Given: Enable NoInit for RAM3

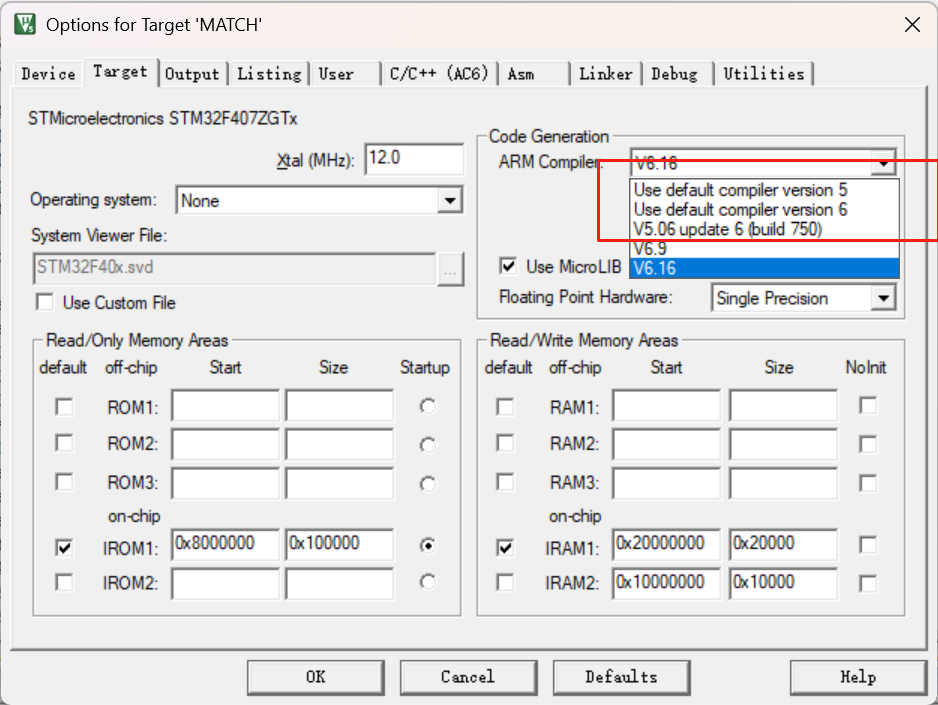Looking at the screenshot, I should [x=868, y=483].
